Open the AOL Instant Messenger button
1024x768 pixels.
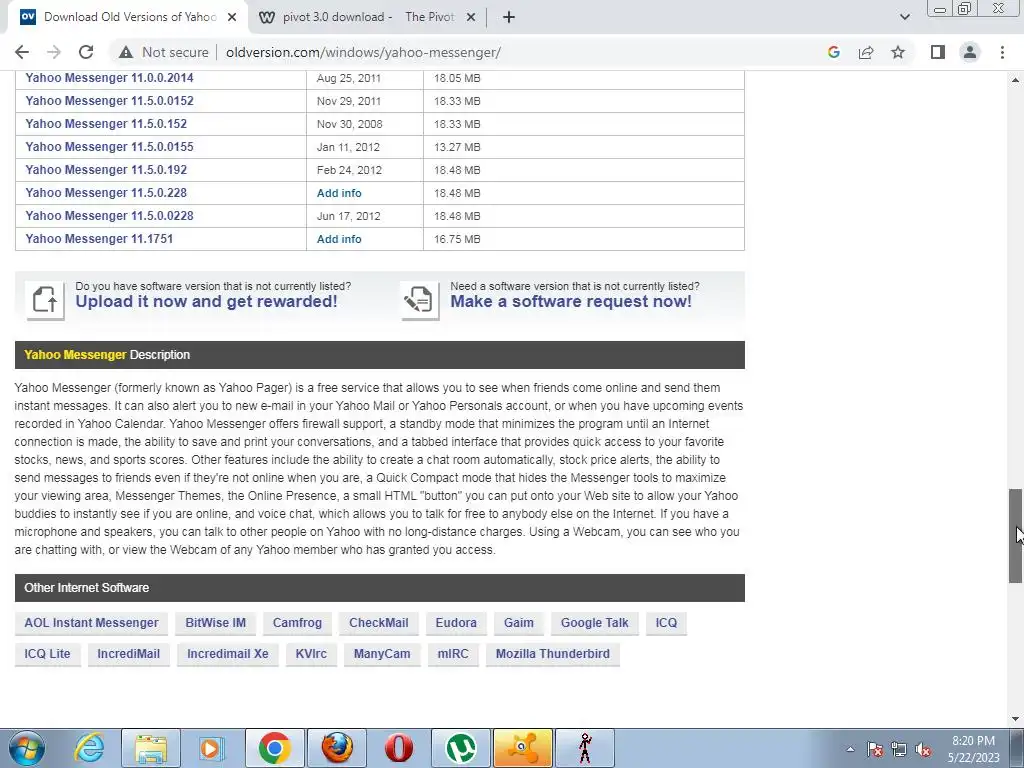pyautogui.click(x=91, y=623)
